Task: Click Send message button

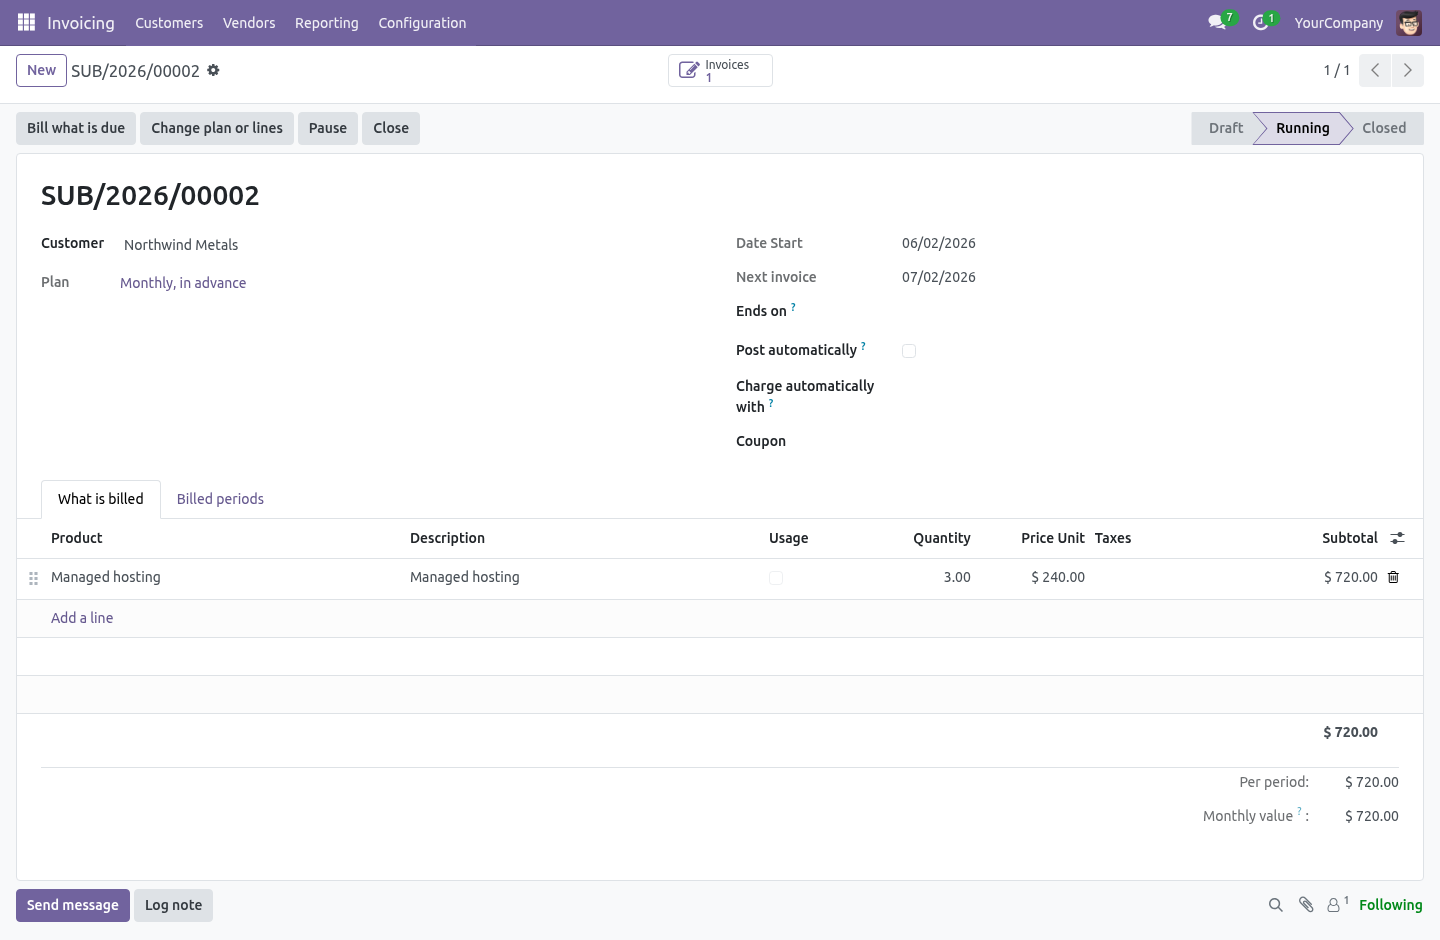Action: pos(73,905)
